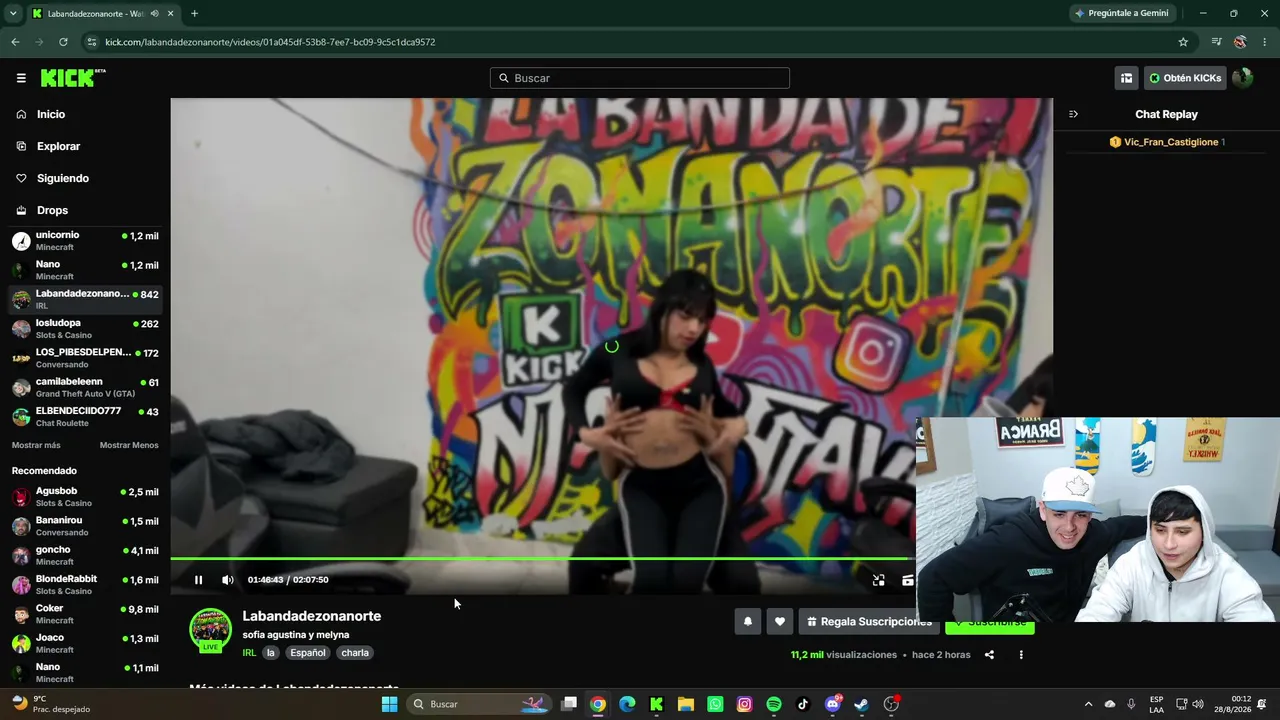Open the camilabeleenn channel in the sidebar
1280x720 pixels.
(x=85, y=387)
